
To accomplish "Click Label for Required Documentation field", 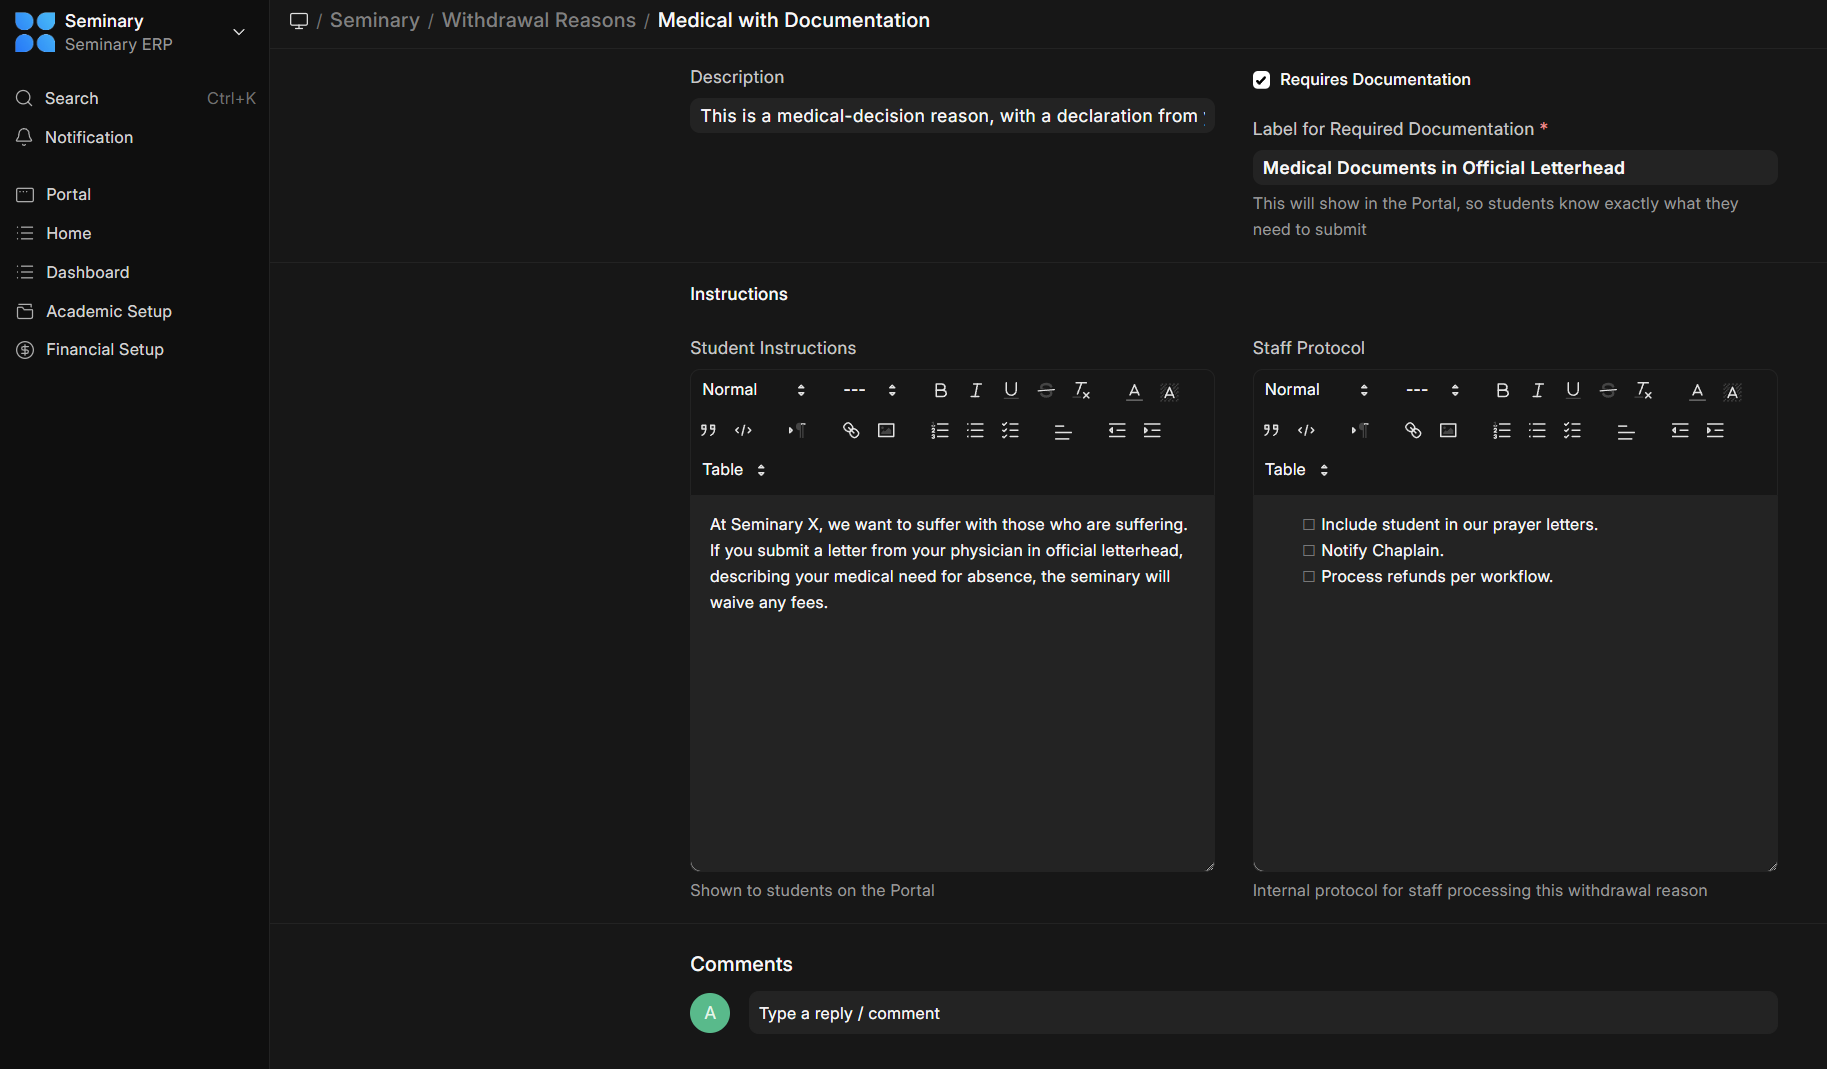I will pyautogui.click(x=1515, y=168).
